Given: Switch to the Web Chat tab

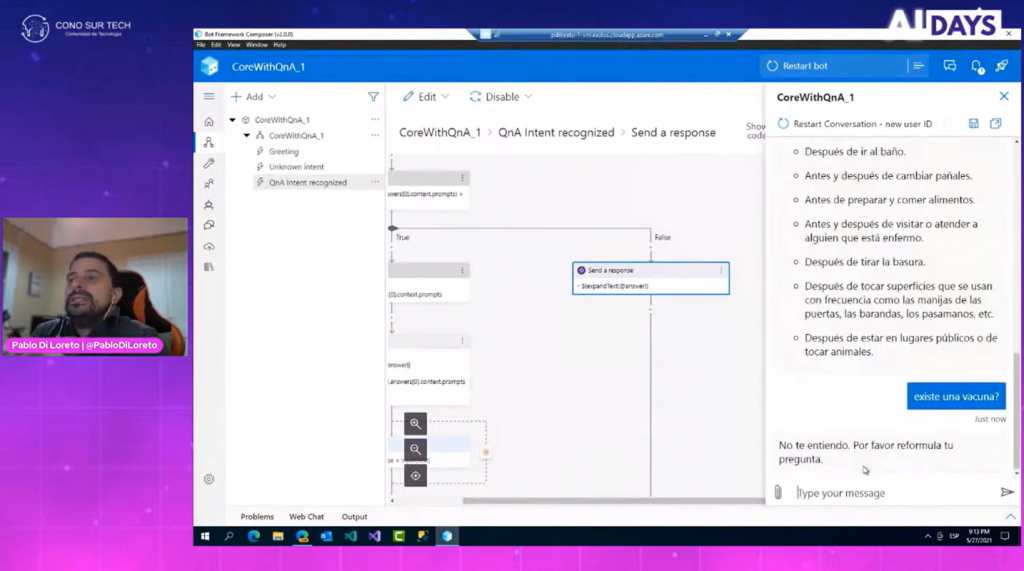Looking at the screenshot, I should [306, 516].
